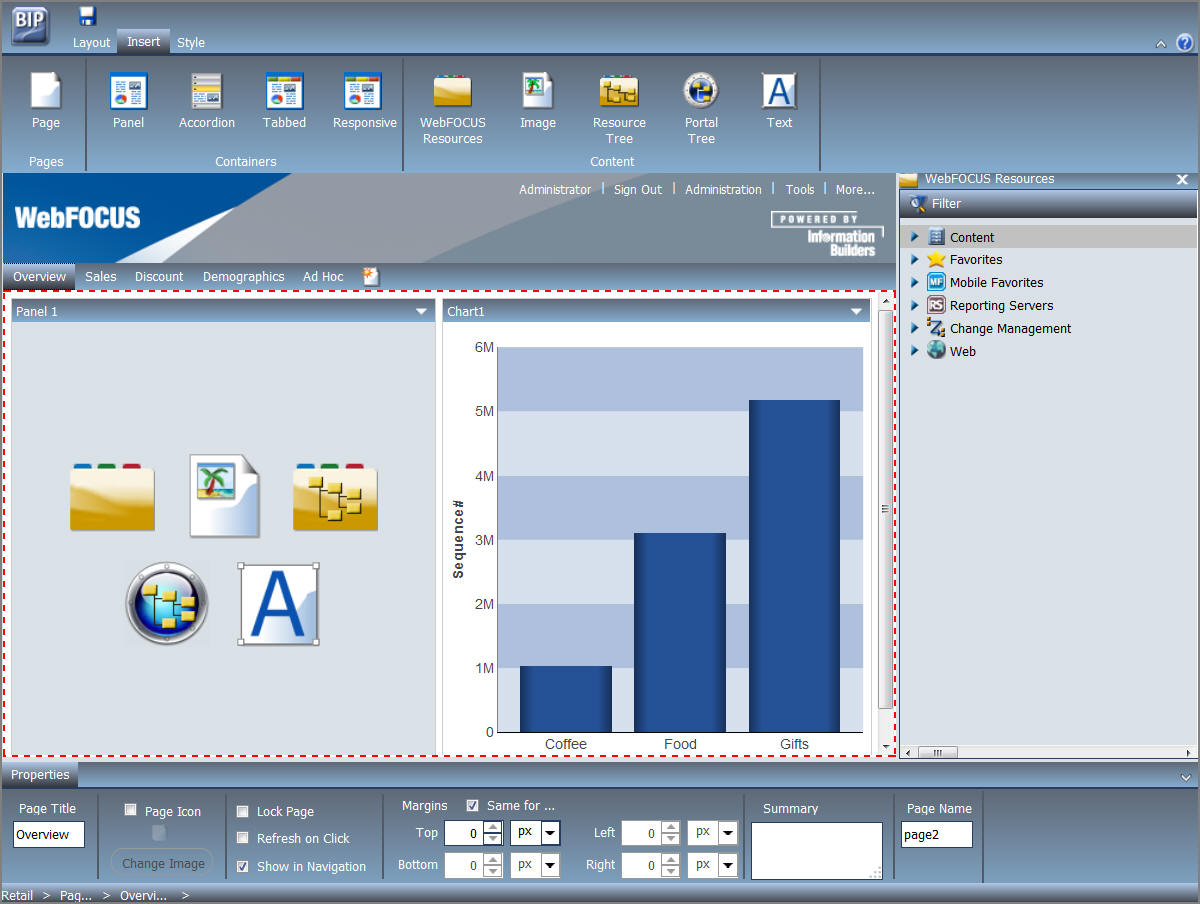Image resolution: width=1200 pixels, height=904 pixels.
Task: Open the Administration link
Action: (723, 189)
